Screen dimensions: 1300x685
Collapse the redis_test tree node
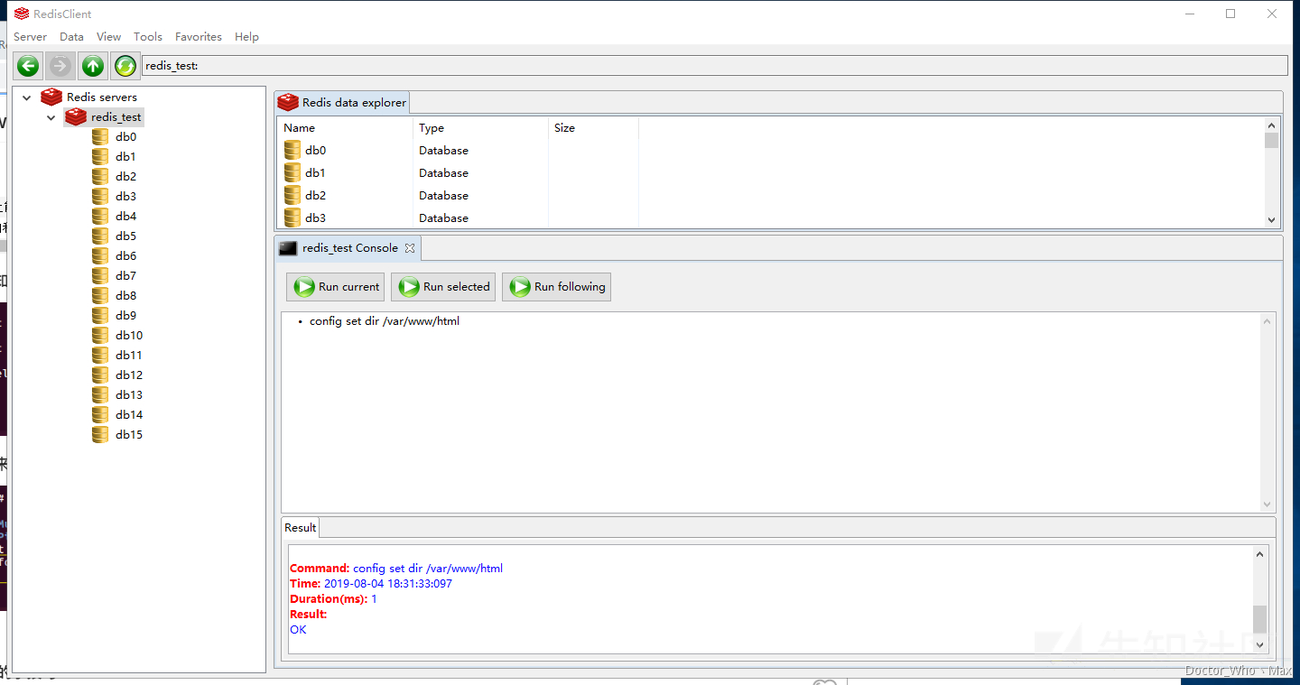tap(51, 118)
